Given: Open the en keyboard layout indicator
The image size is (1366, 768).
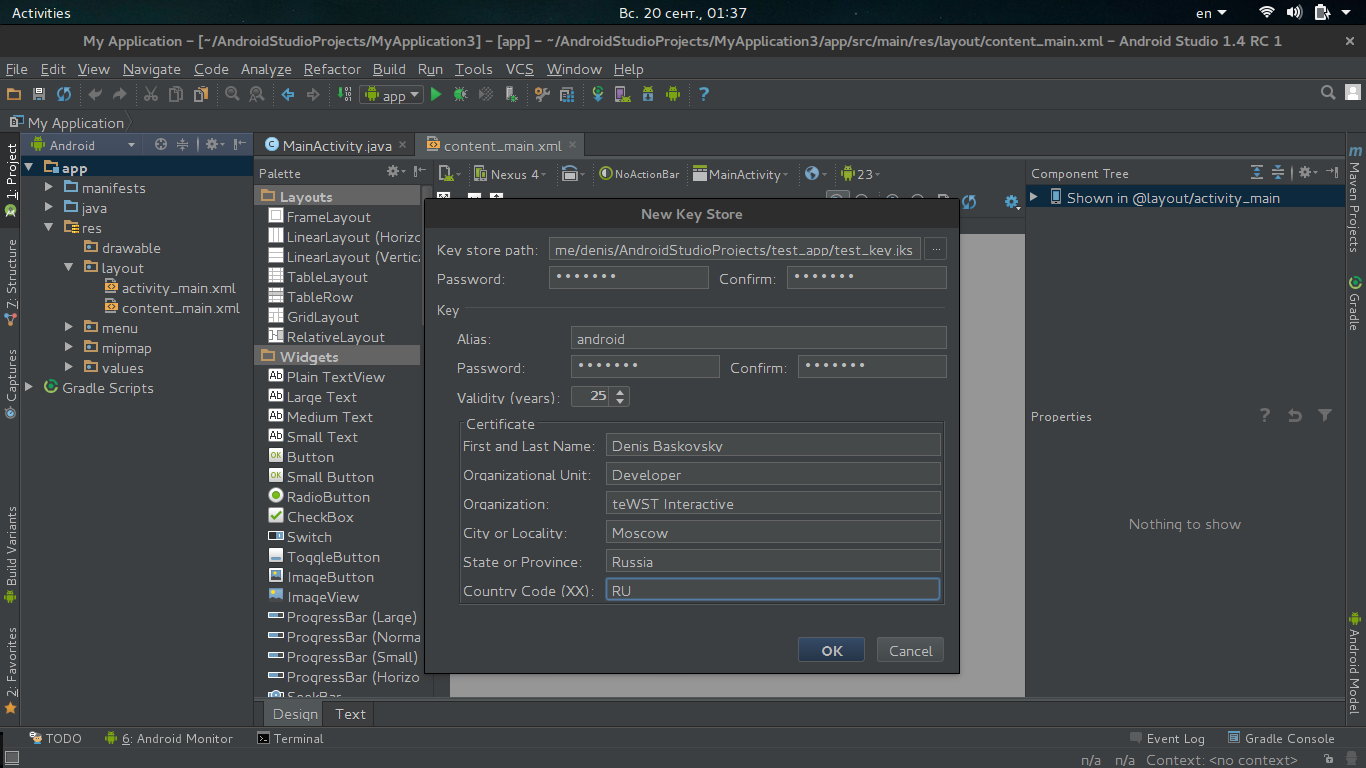Looking at the screenshot, I should click(1209, 13).
